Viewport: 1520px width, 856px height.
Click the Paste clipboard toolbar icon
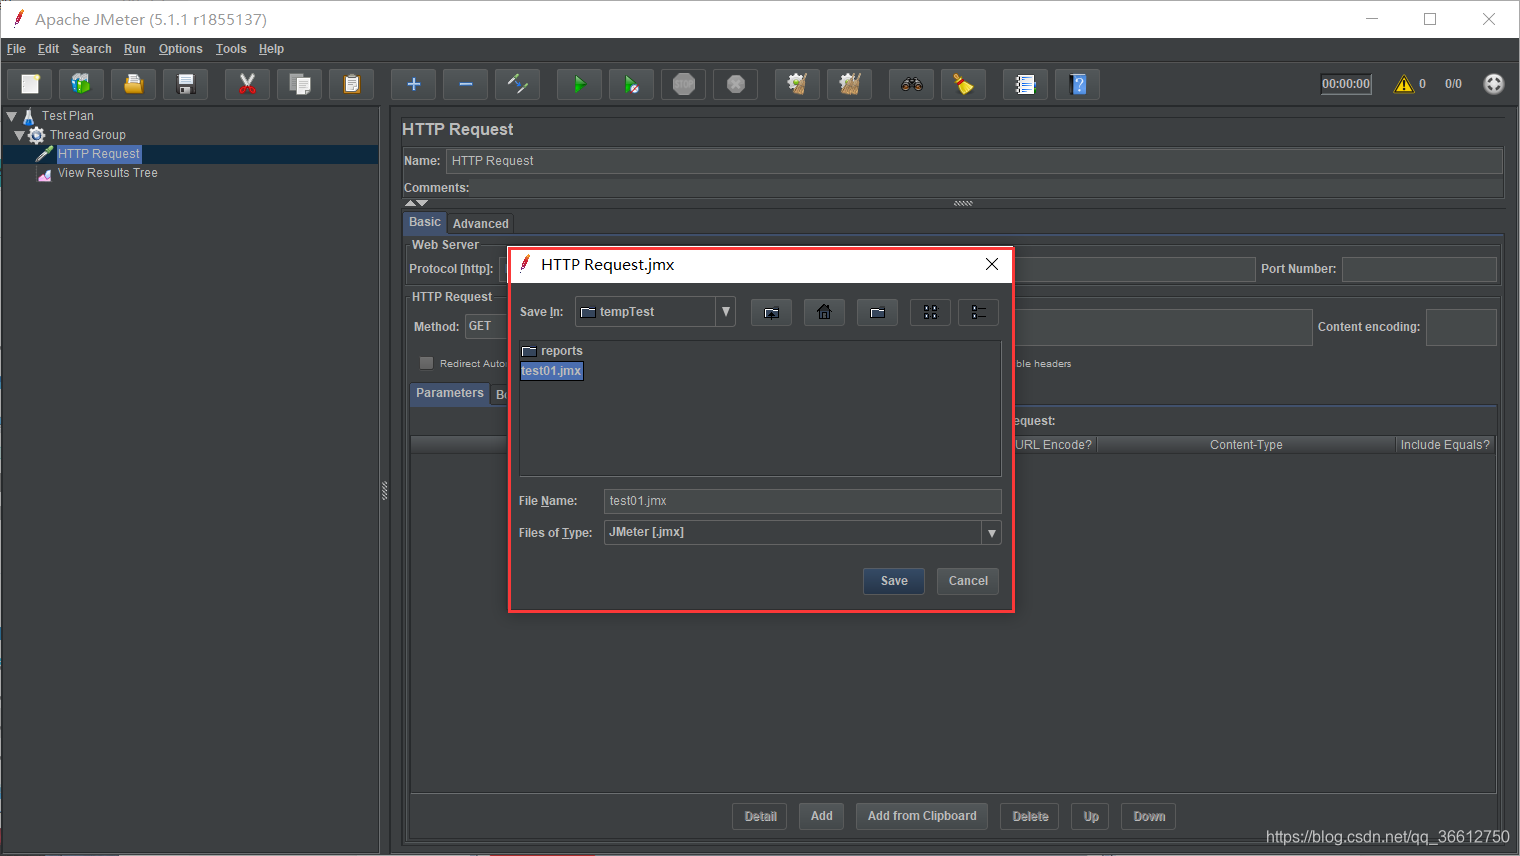point(352,85)
